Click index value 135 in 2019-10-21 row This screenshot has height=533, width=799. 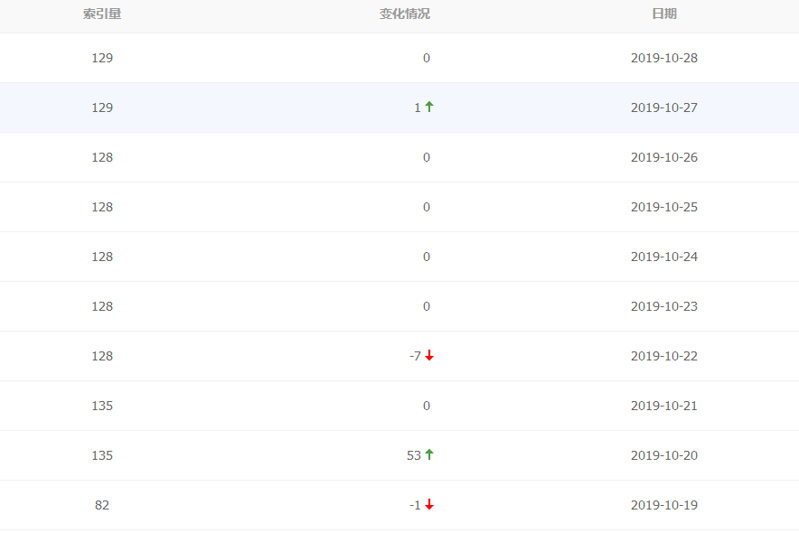102,406
